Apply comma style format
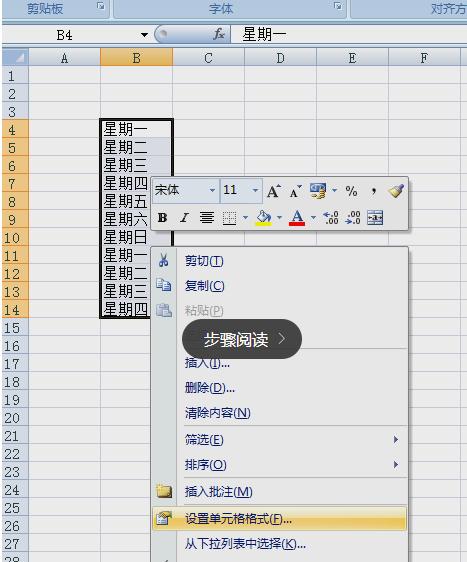 373,191
